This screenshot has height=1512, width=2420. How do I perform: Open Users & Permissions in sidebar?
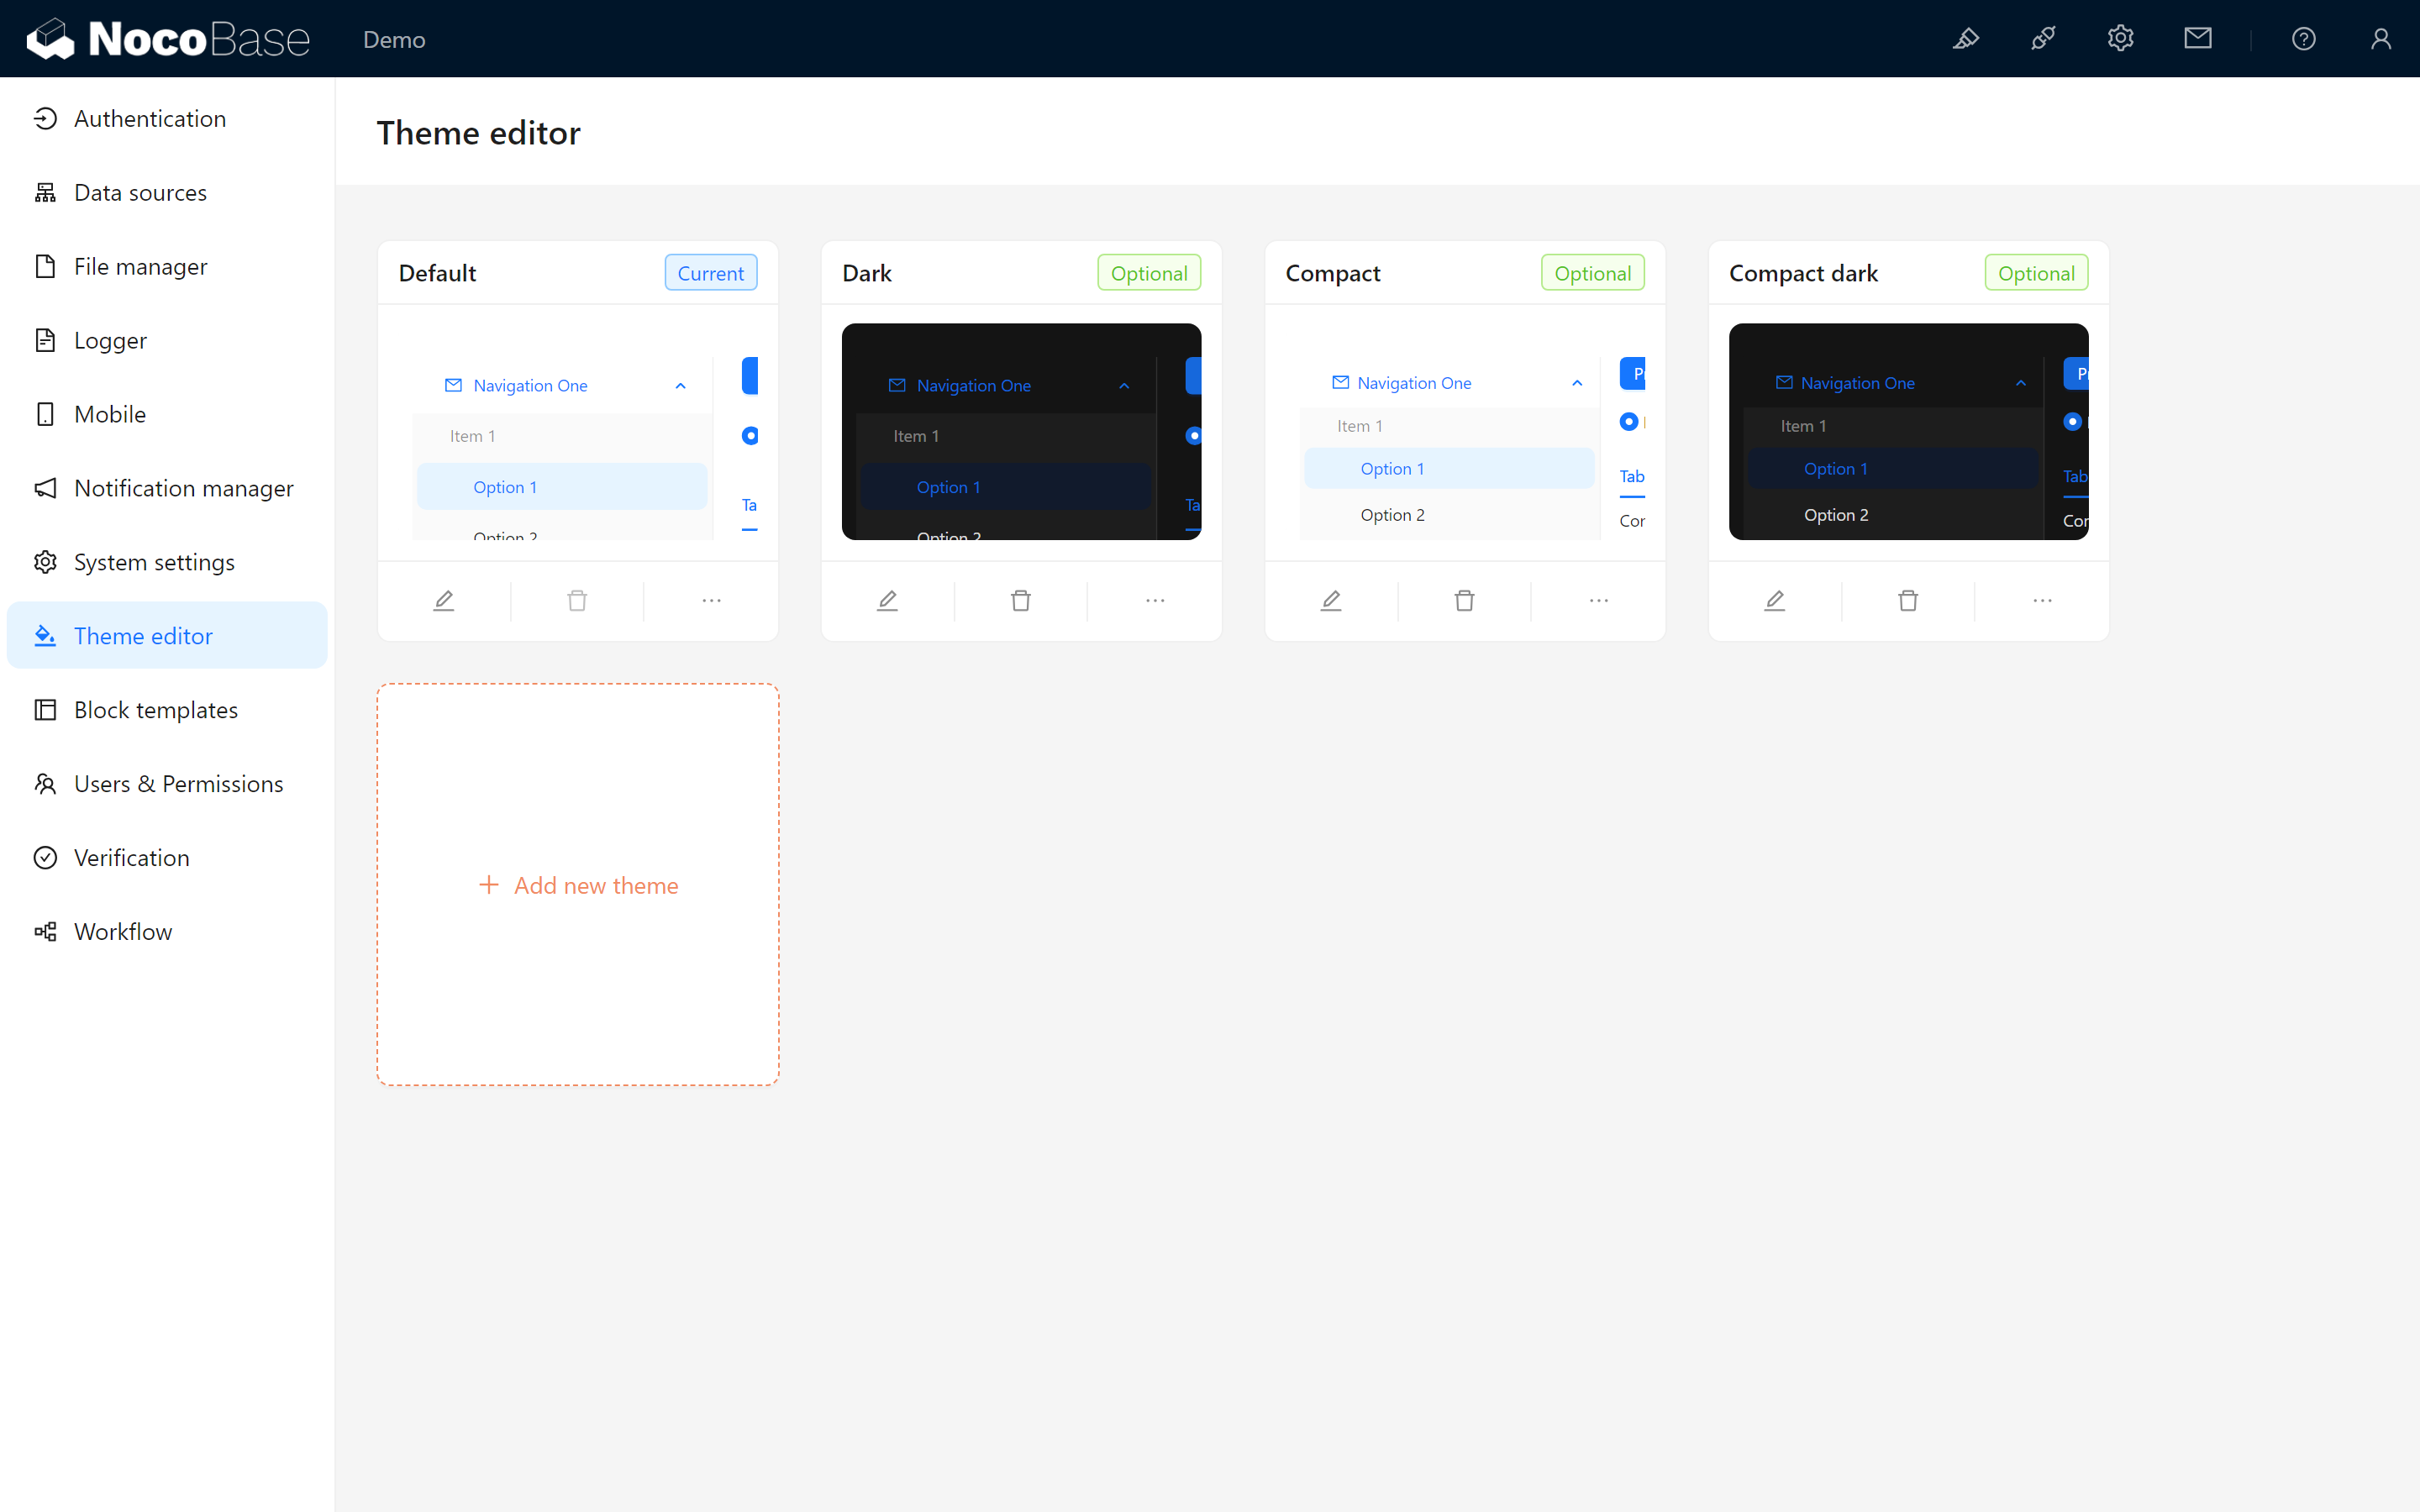(177, 782)
